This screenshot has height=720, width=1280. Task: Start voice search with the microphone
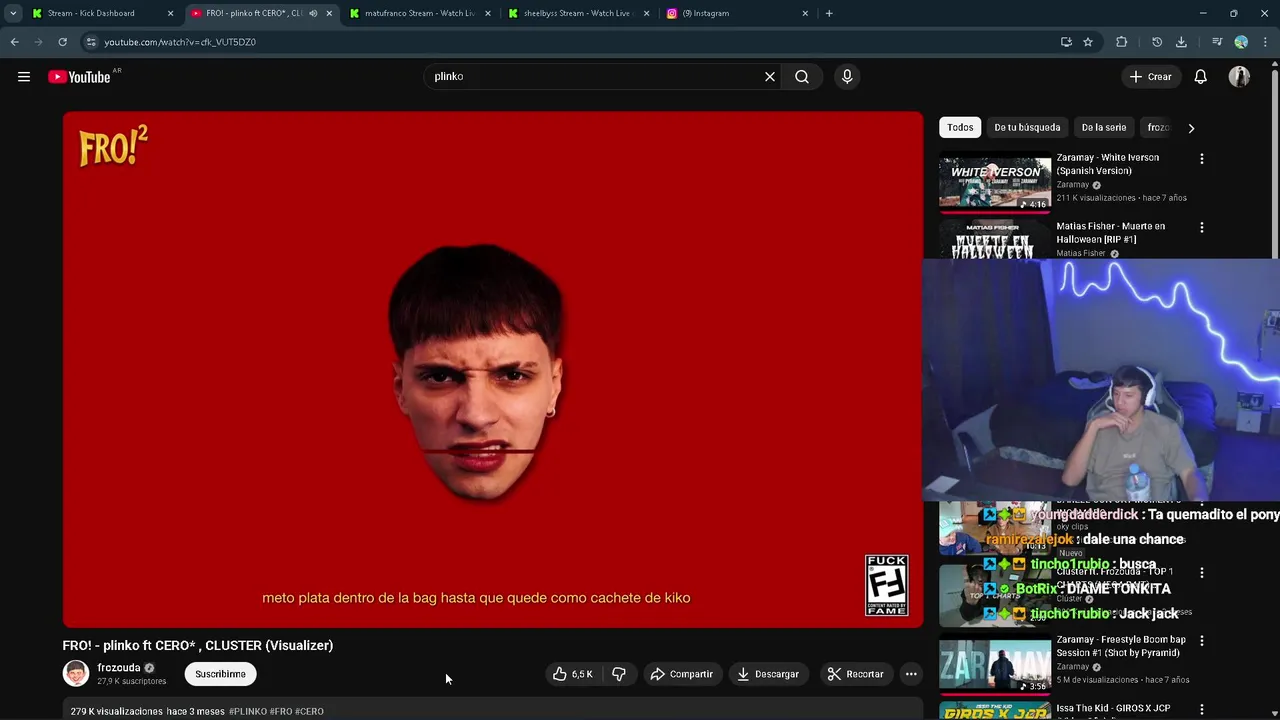pyautogui.click(x=847, y=76)
